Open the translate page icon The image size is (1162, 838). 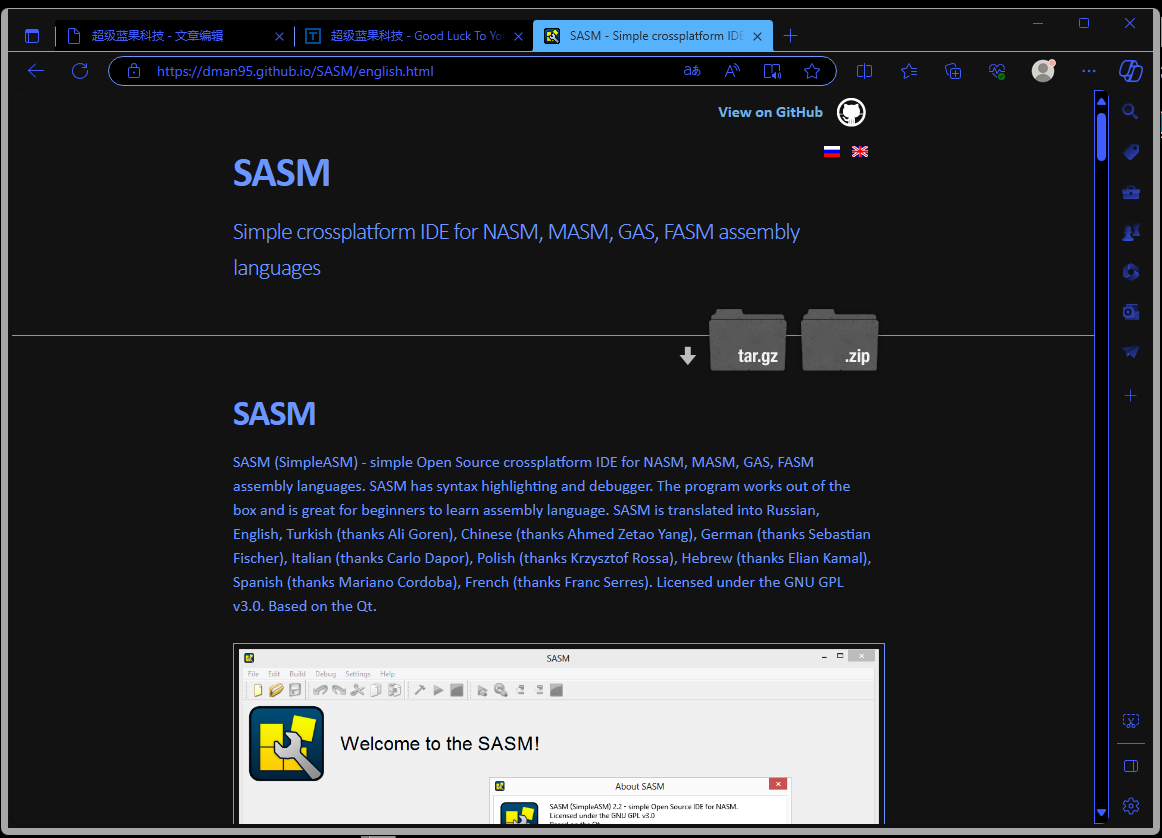point(692,71)
